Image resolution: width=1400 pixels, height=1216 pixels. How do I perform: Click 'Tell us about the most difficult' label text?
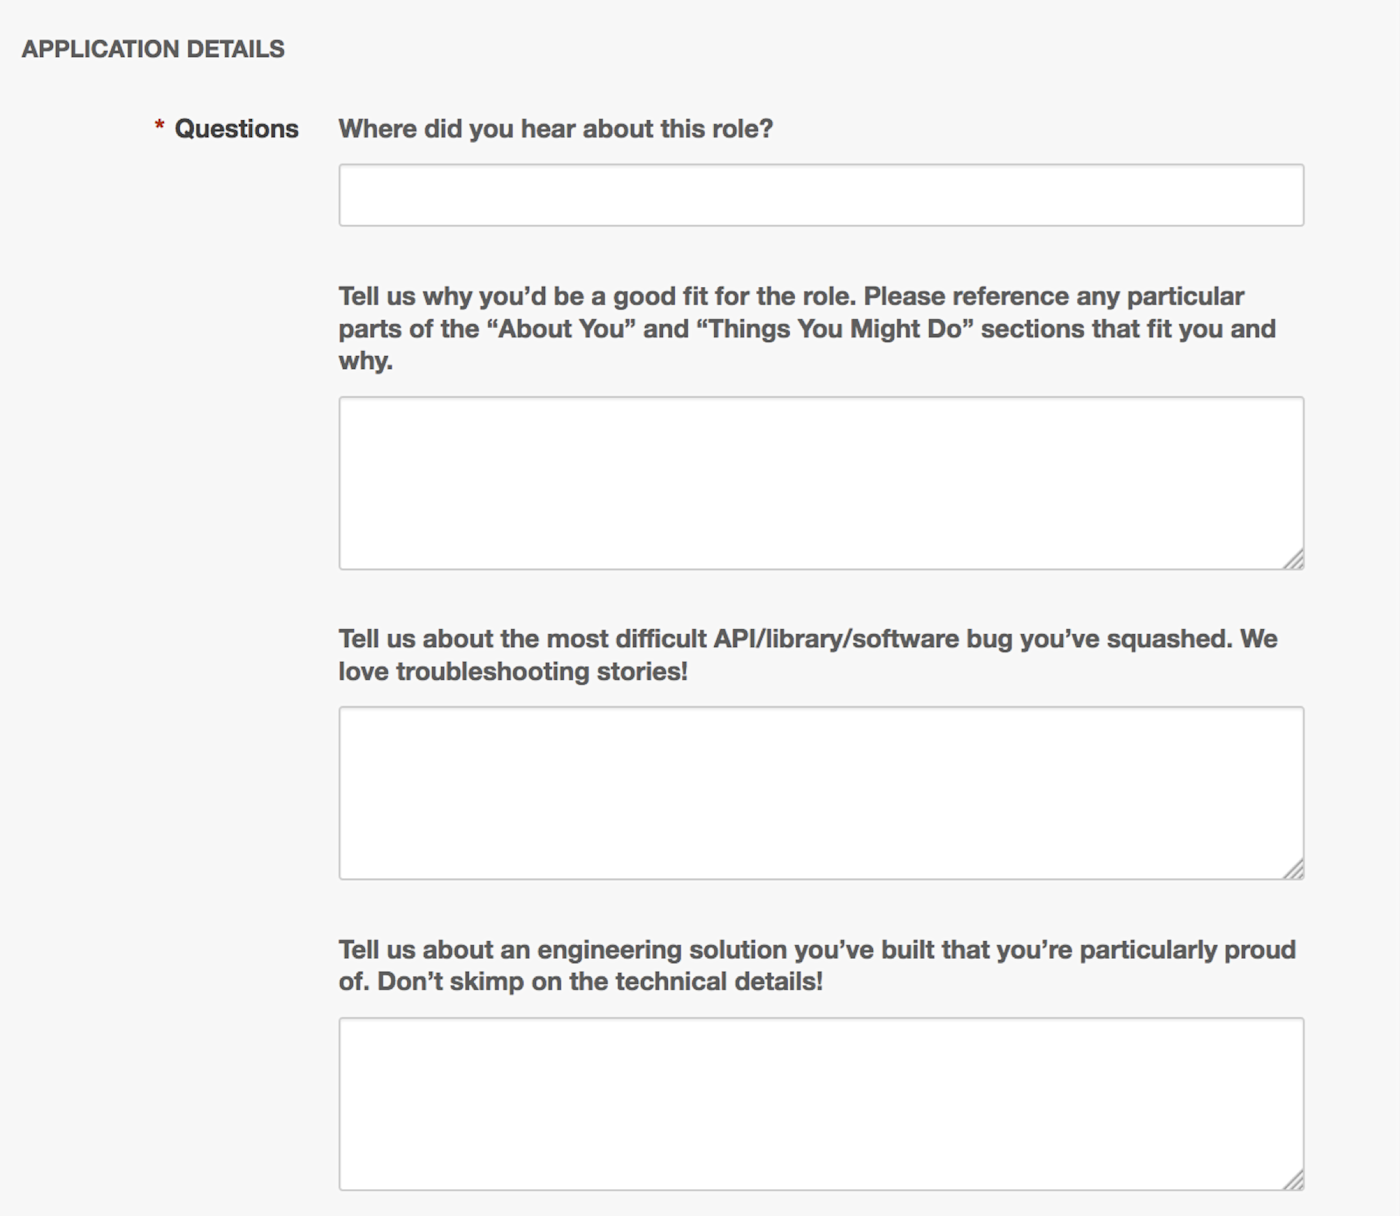(523, 639)
